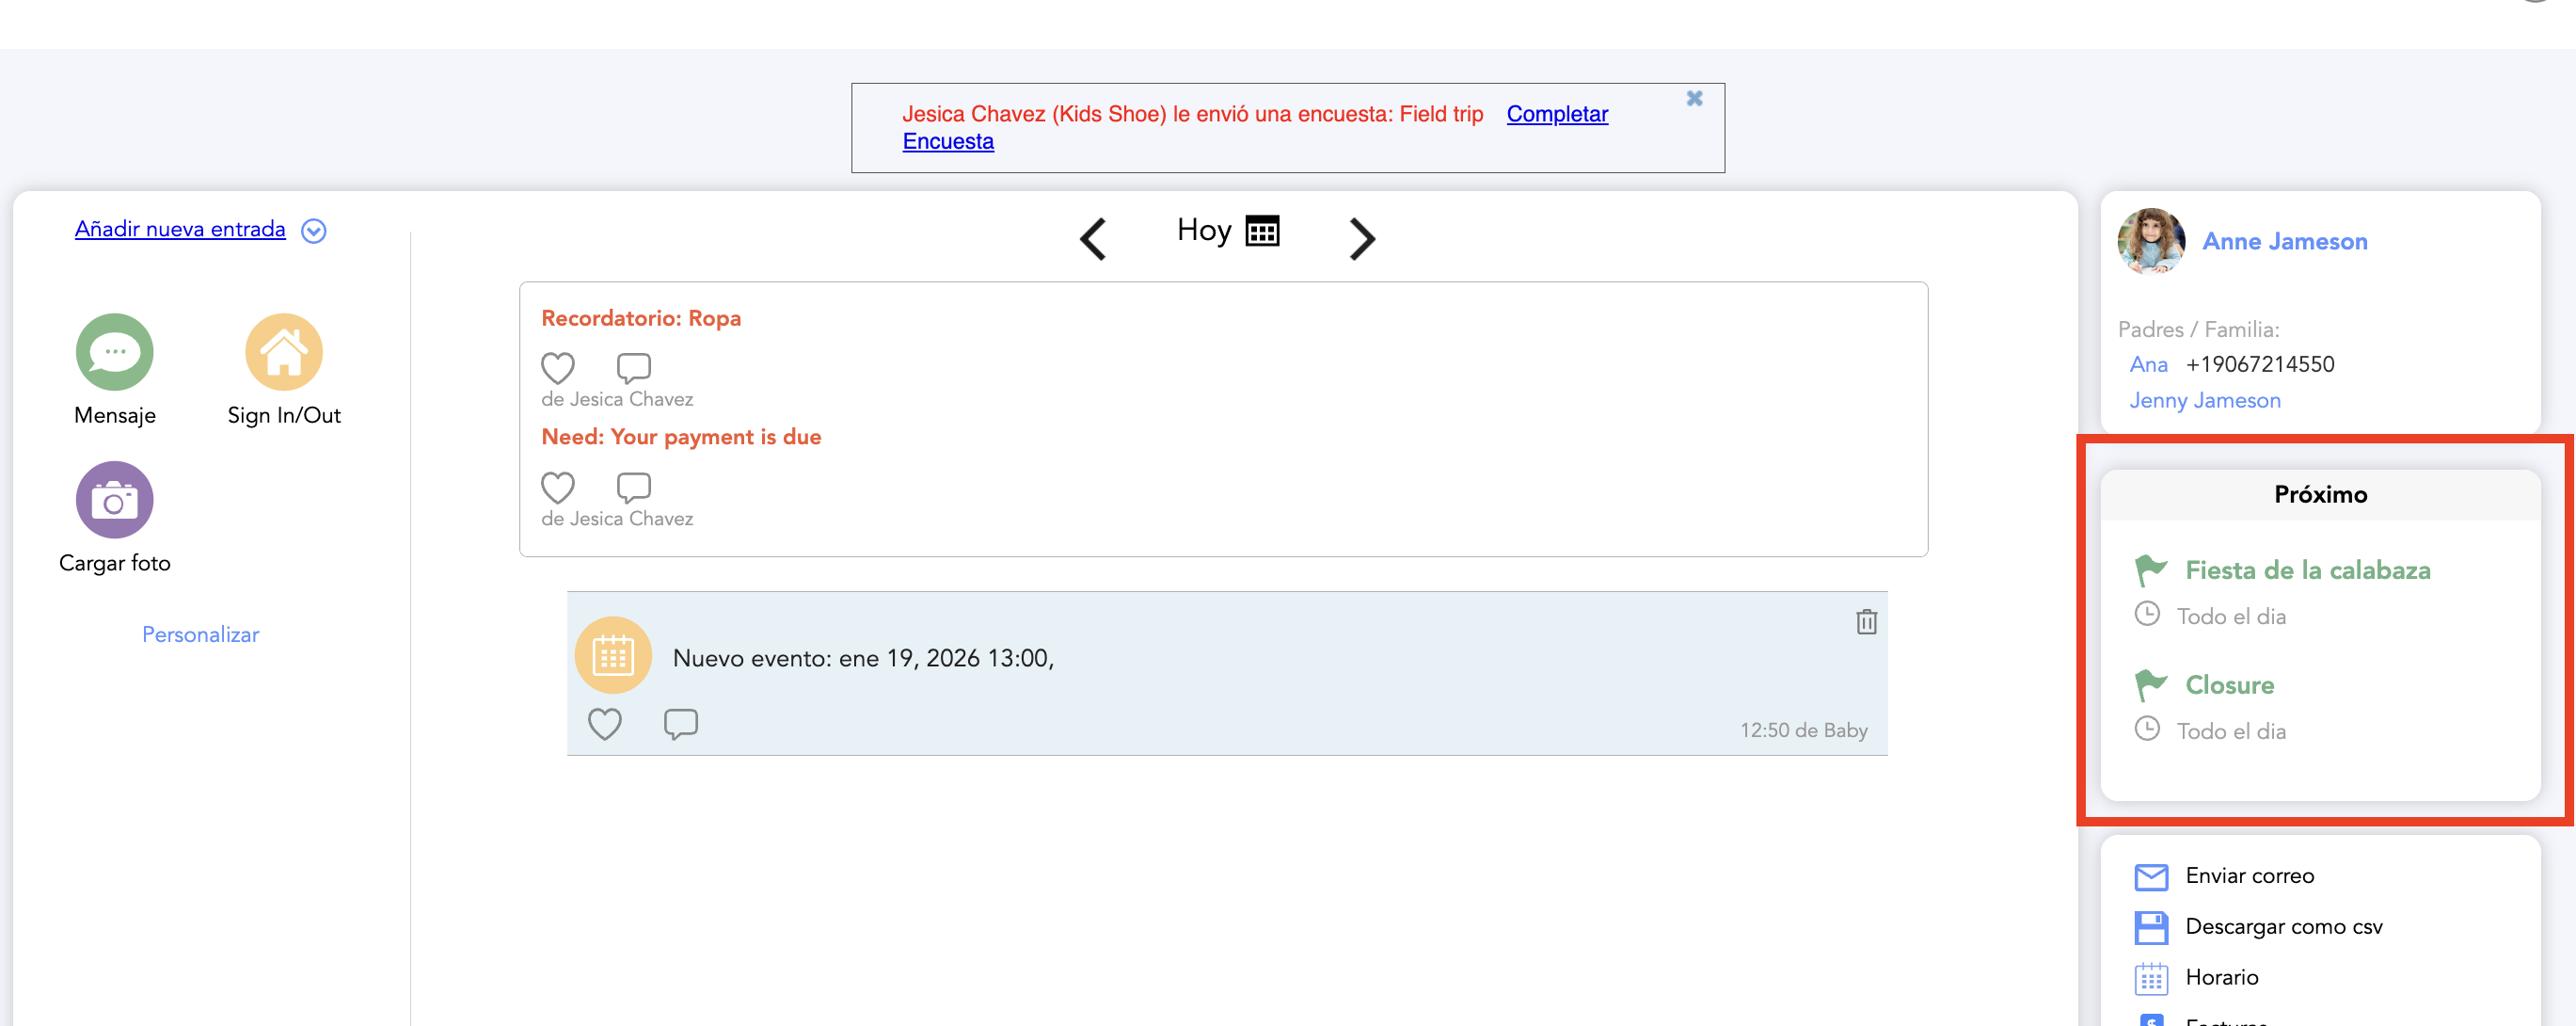Viewport: 2576px width, 1026px height.
Task: Open calendar picker next to Hoy
Action: [x=1262, y=231]
